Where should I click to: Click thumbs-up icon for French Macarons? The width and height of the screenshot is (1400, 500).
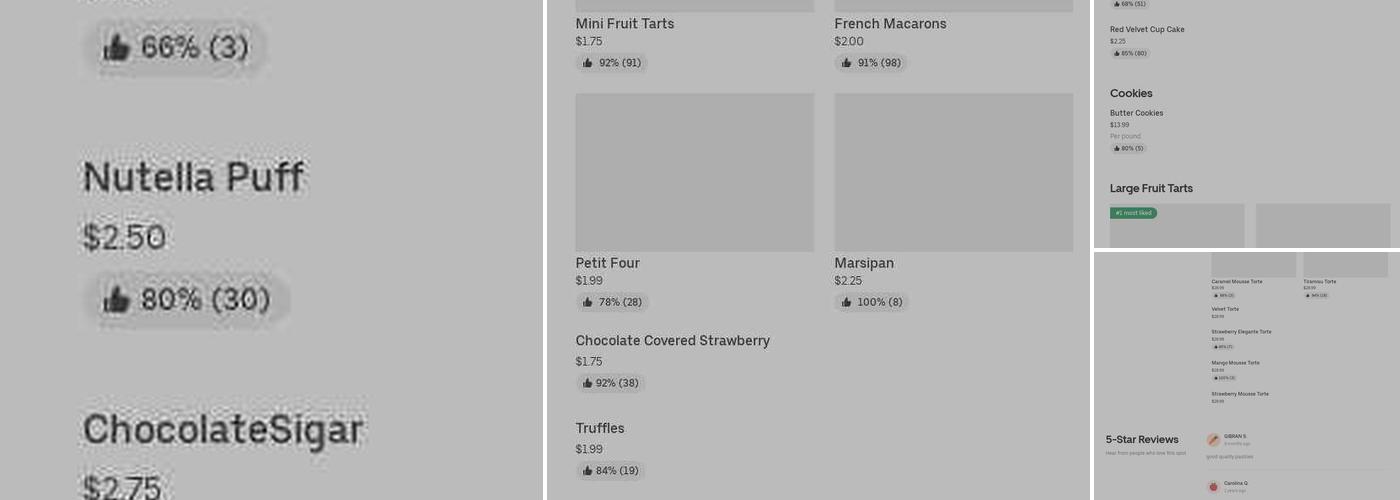[x=846, y=63]
